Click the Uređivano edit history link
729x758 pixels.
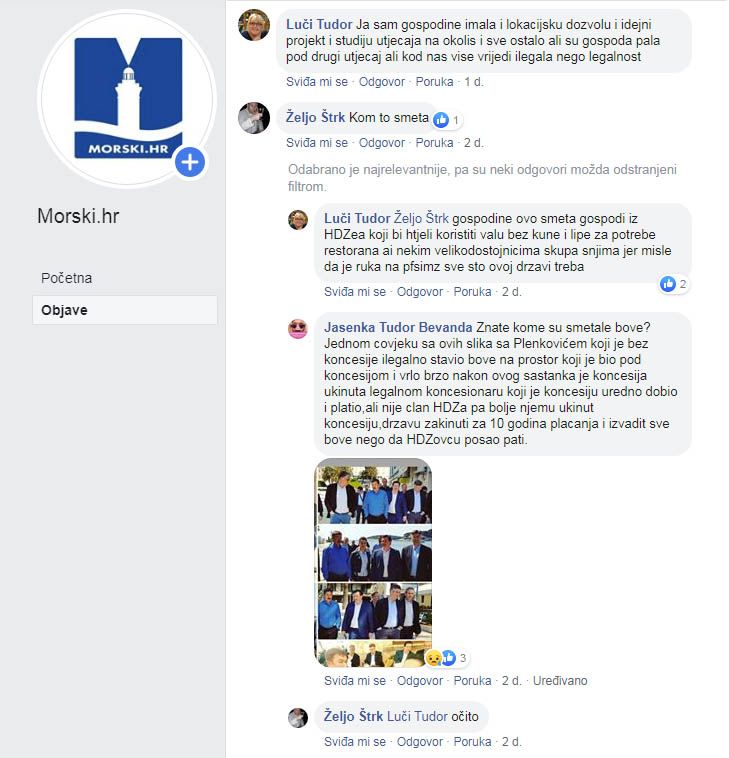(560, 681)
